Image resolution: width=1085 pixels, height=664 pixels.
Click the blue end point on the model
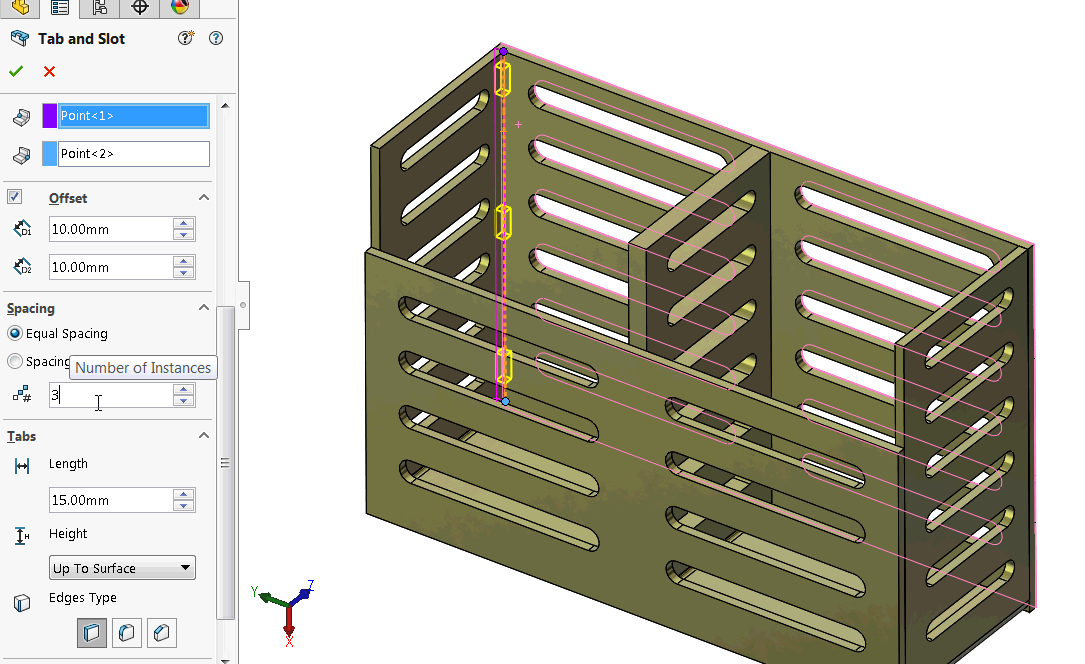[x=505, y=401]
